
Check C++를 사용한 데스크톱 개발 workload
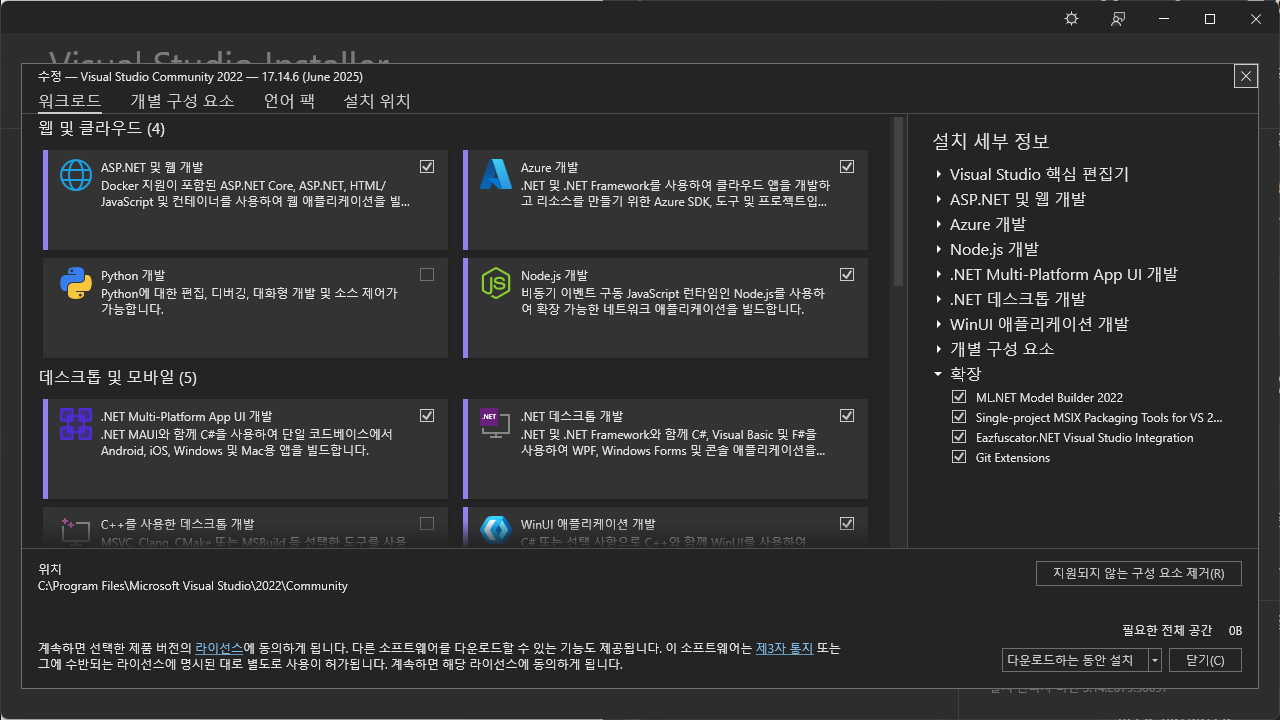coord(427,523)
